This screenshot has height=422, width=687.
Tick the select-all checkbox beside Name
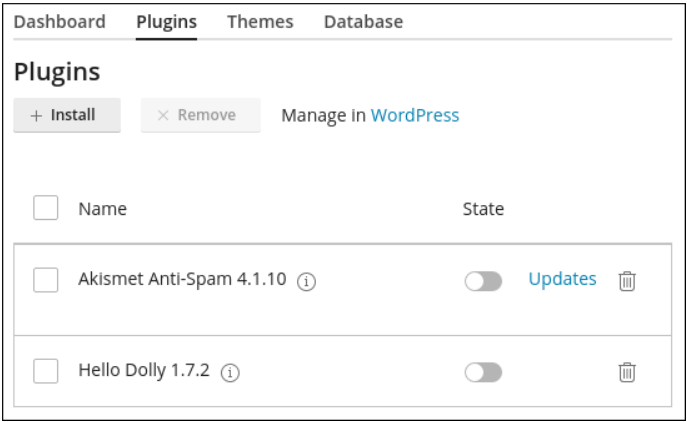(x=46, y=208)
